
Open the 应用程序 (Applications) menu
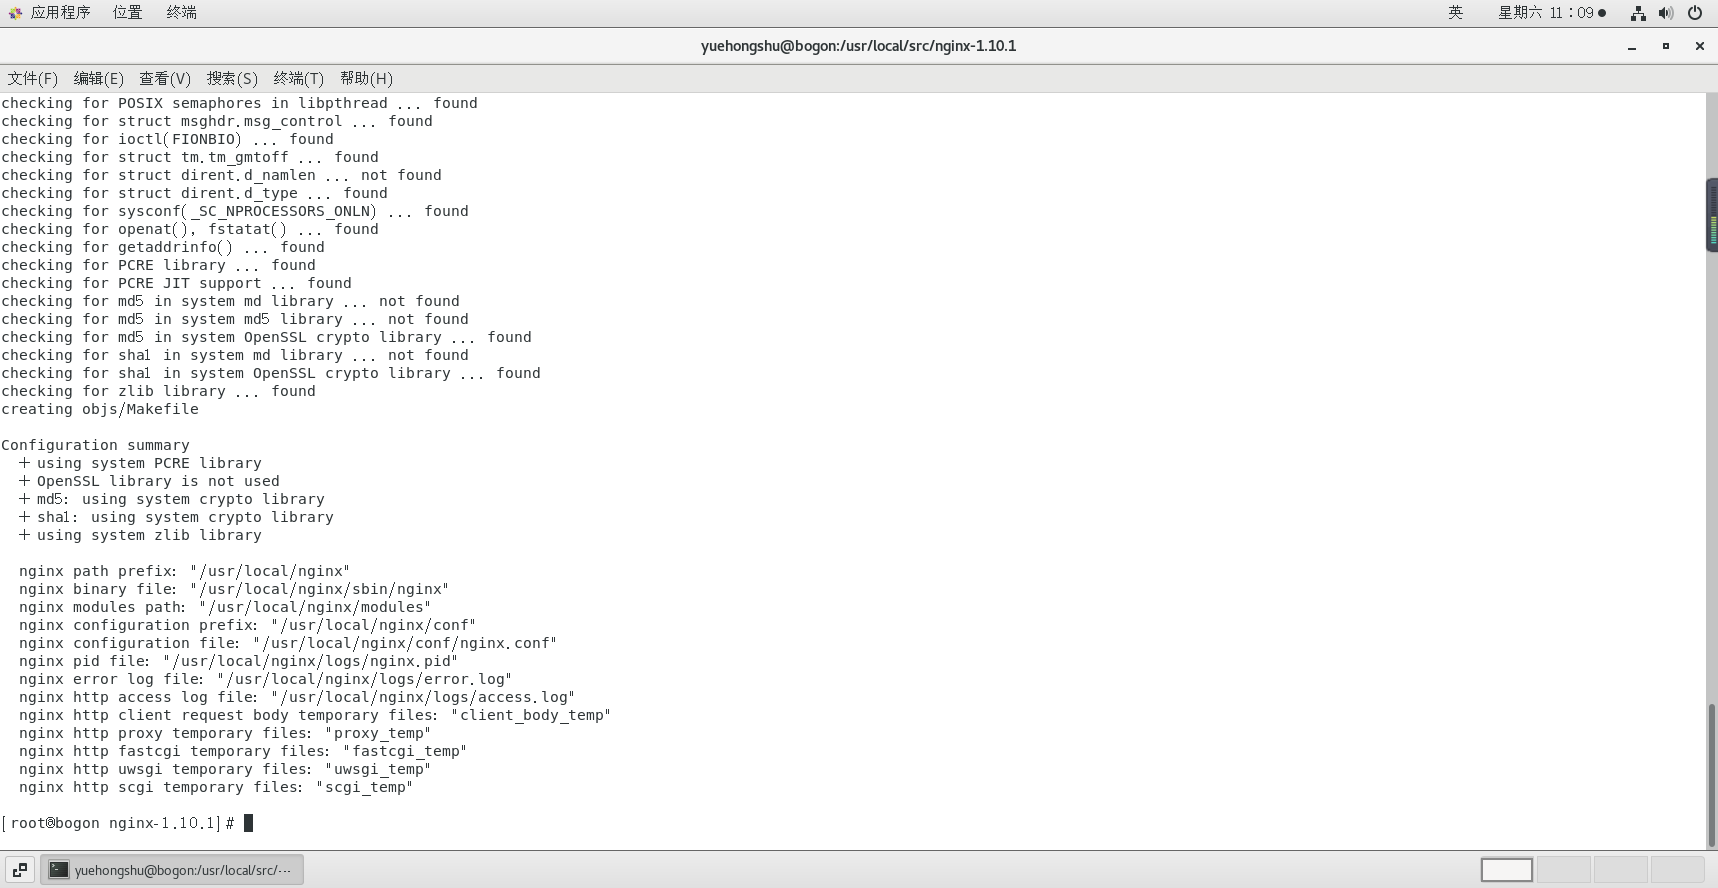60,13
